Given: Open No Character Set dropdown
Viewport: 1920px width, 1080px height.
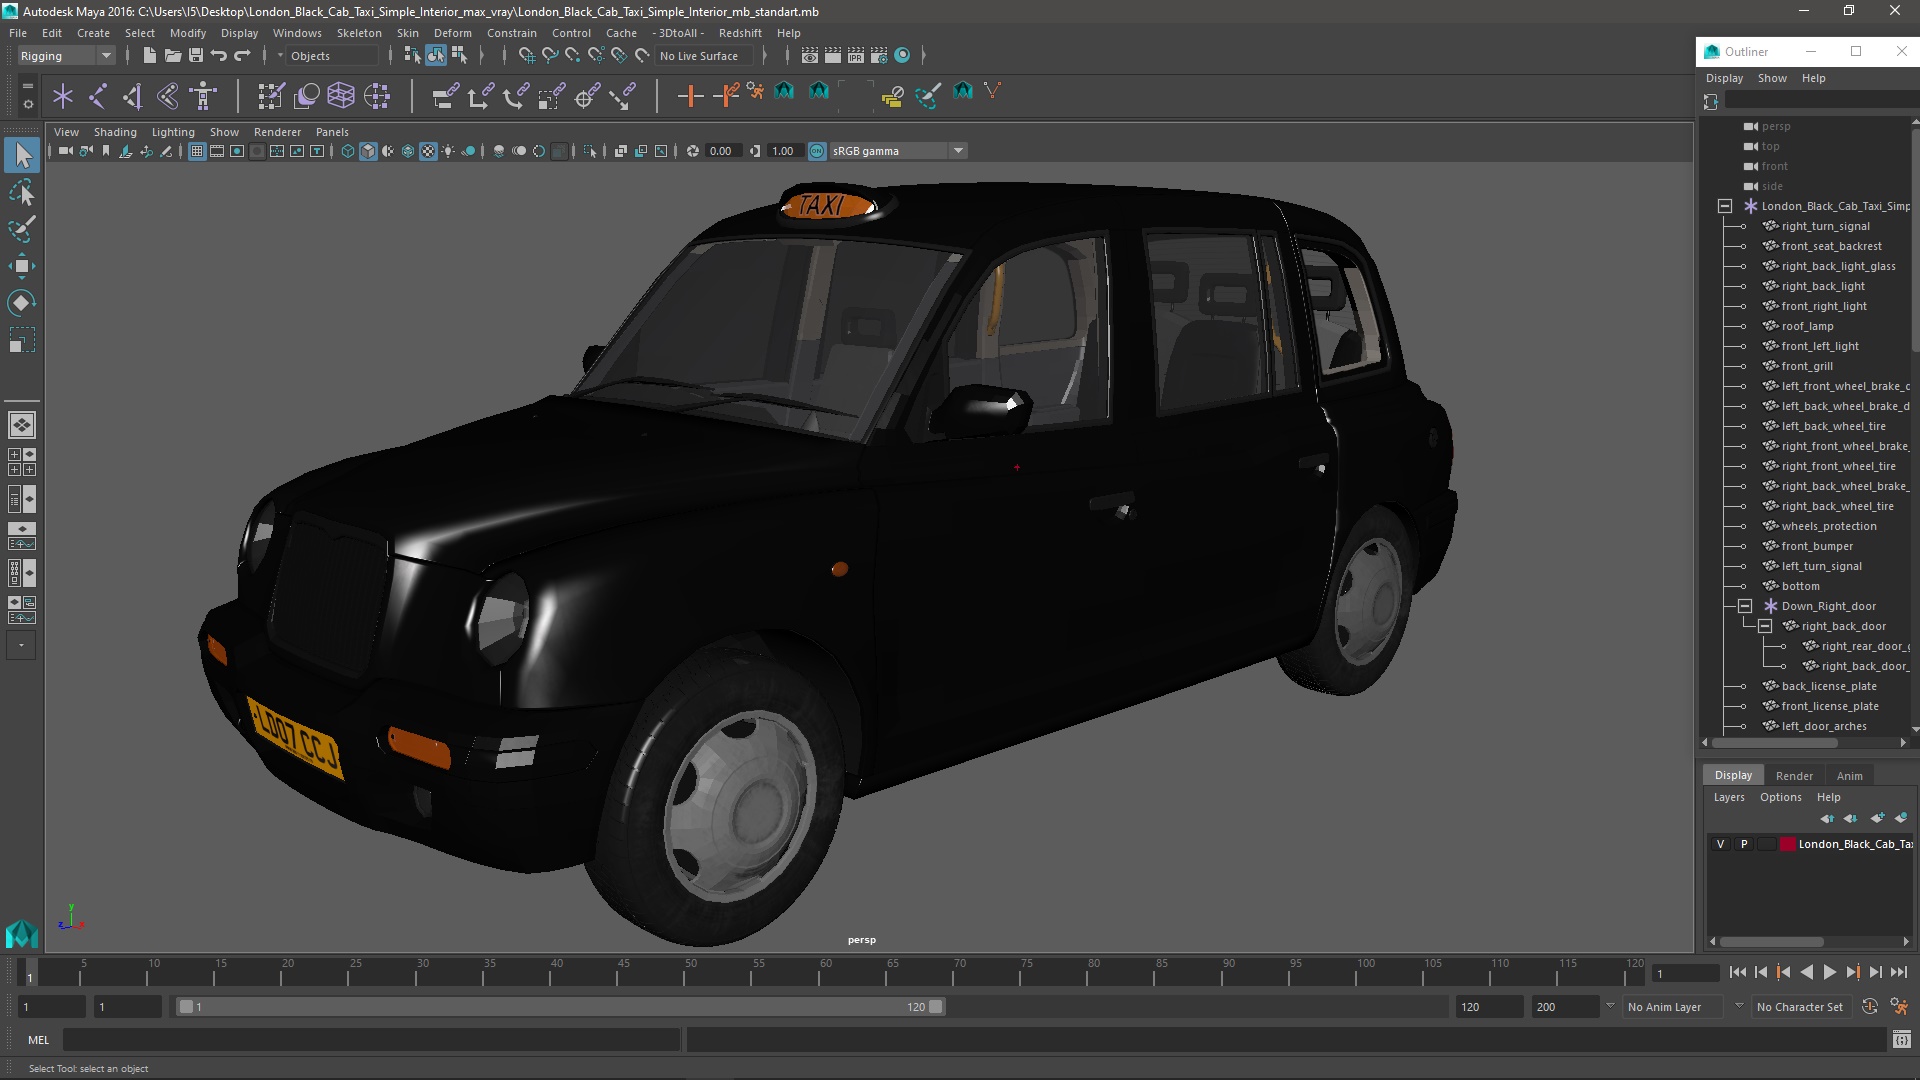Looking at the screenshot, I should (1800, 1007).
